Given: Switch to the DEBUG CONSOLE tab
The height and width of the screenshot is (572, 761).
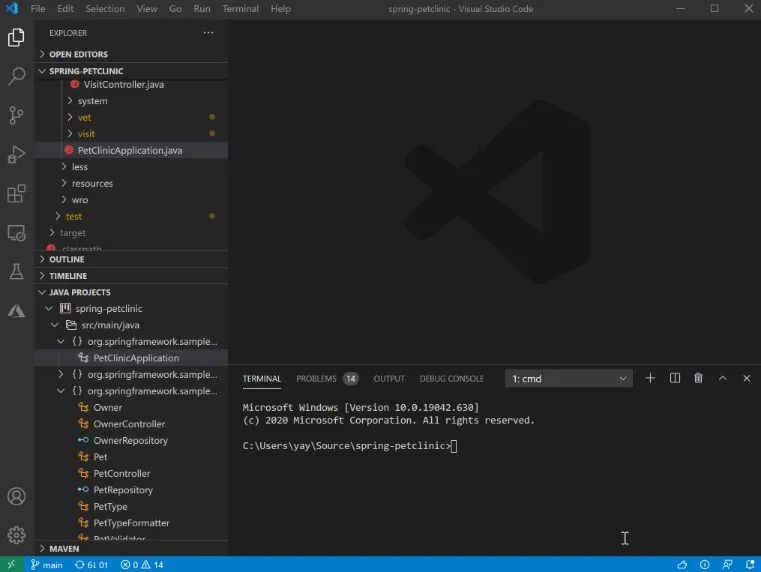Looking at the screenshot, I should [451, 378].
